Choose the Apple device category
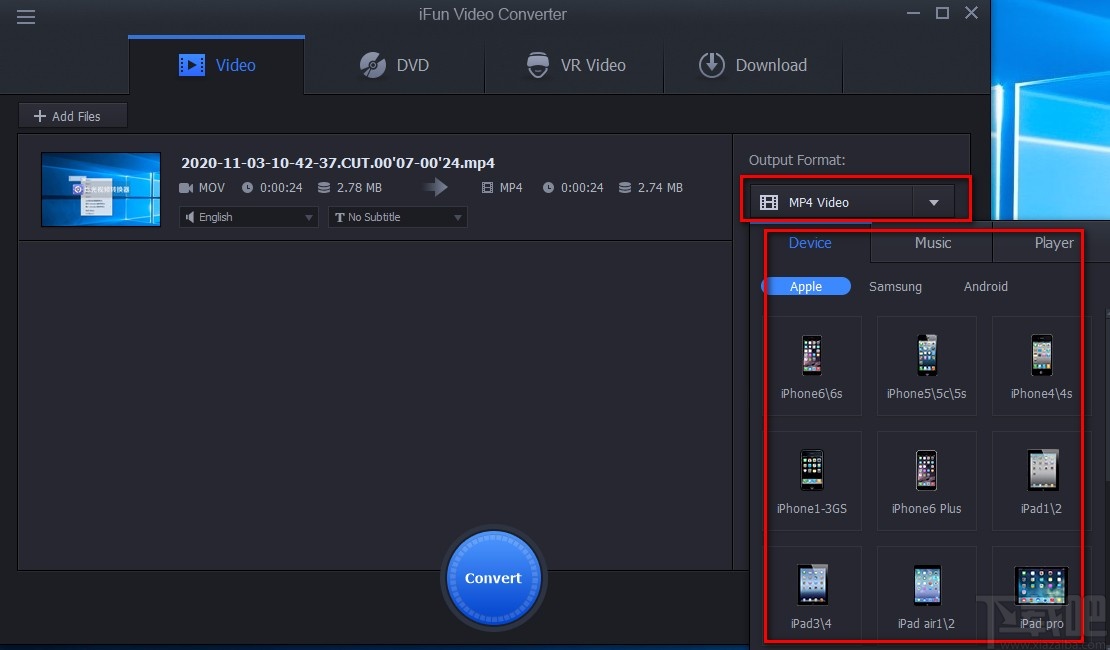The width and height of the screenshot is (1110, 650). pyautogui.click(x=806, y=286)
